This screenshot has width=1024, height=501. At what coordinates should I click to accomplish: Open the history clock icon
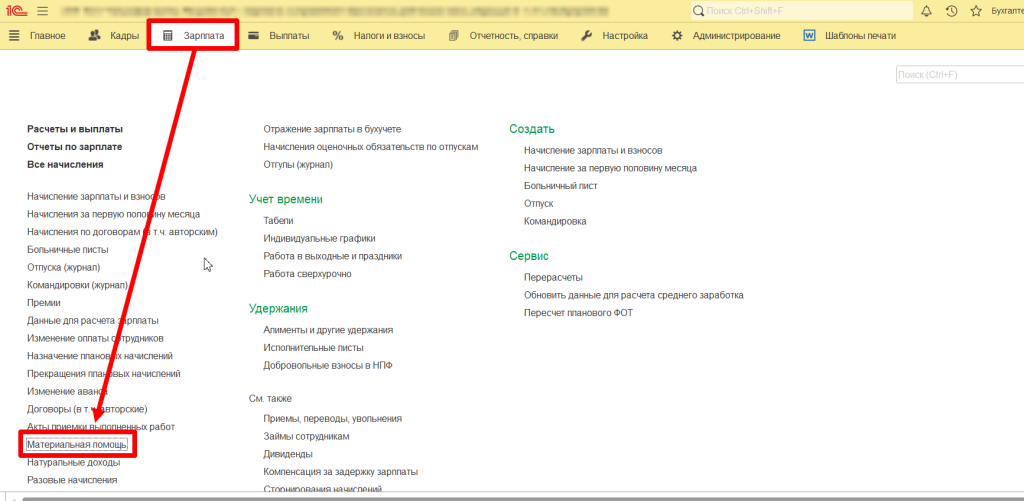point(951,11)
